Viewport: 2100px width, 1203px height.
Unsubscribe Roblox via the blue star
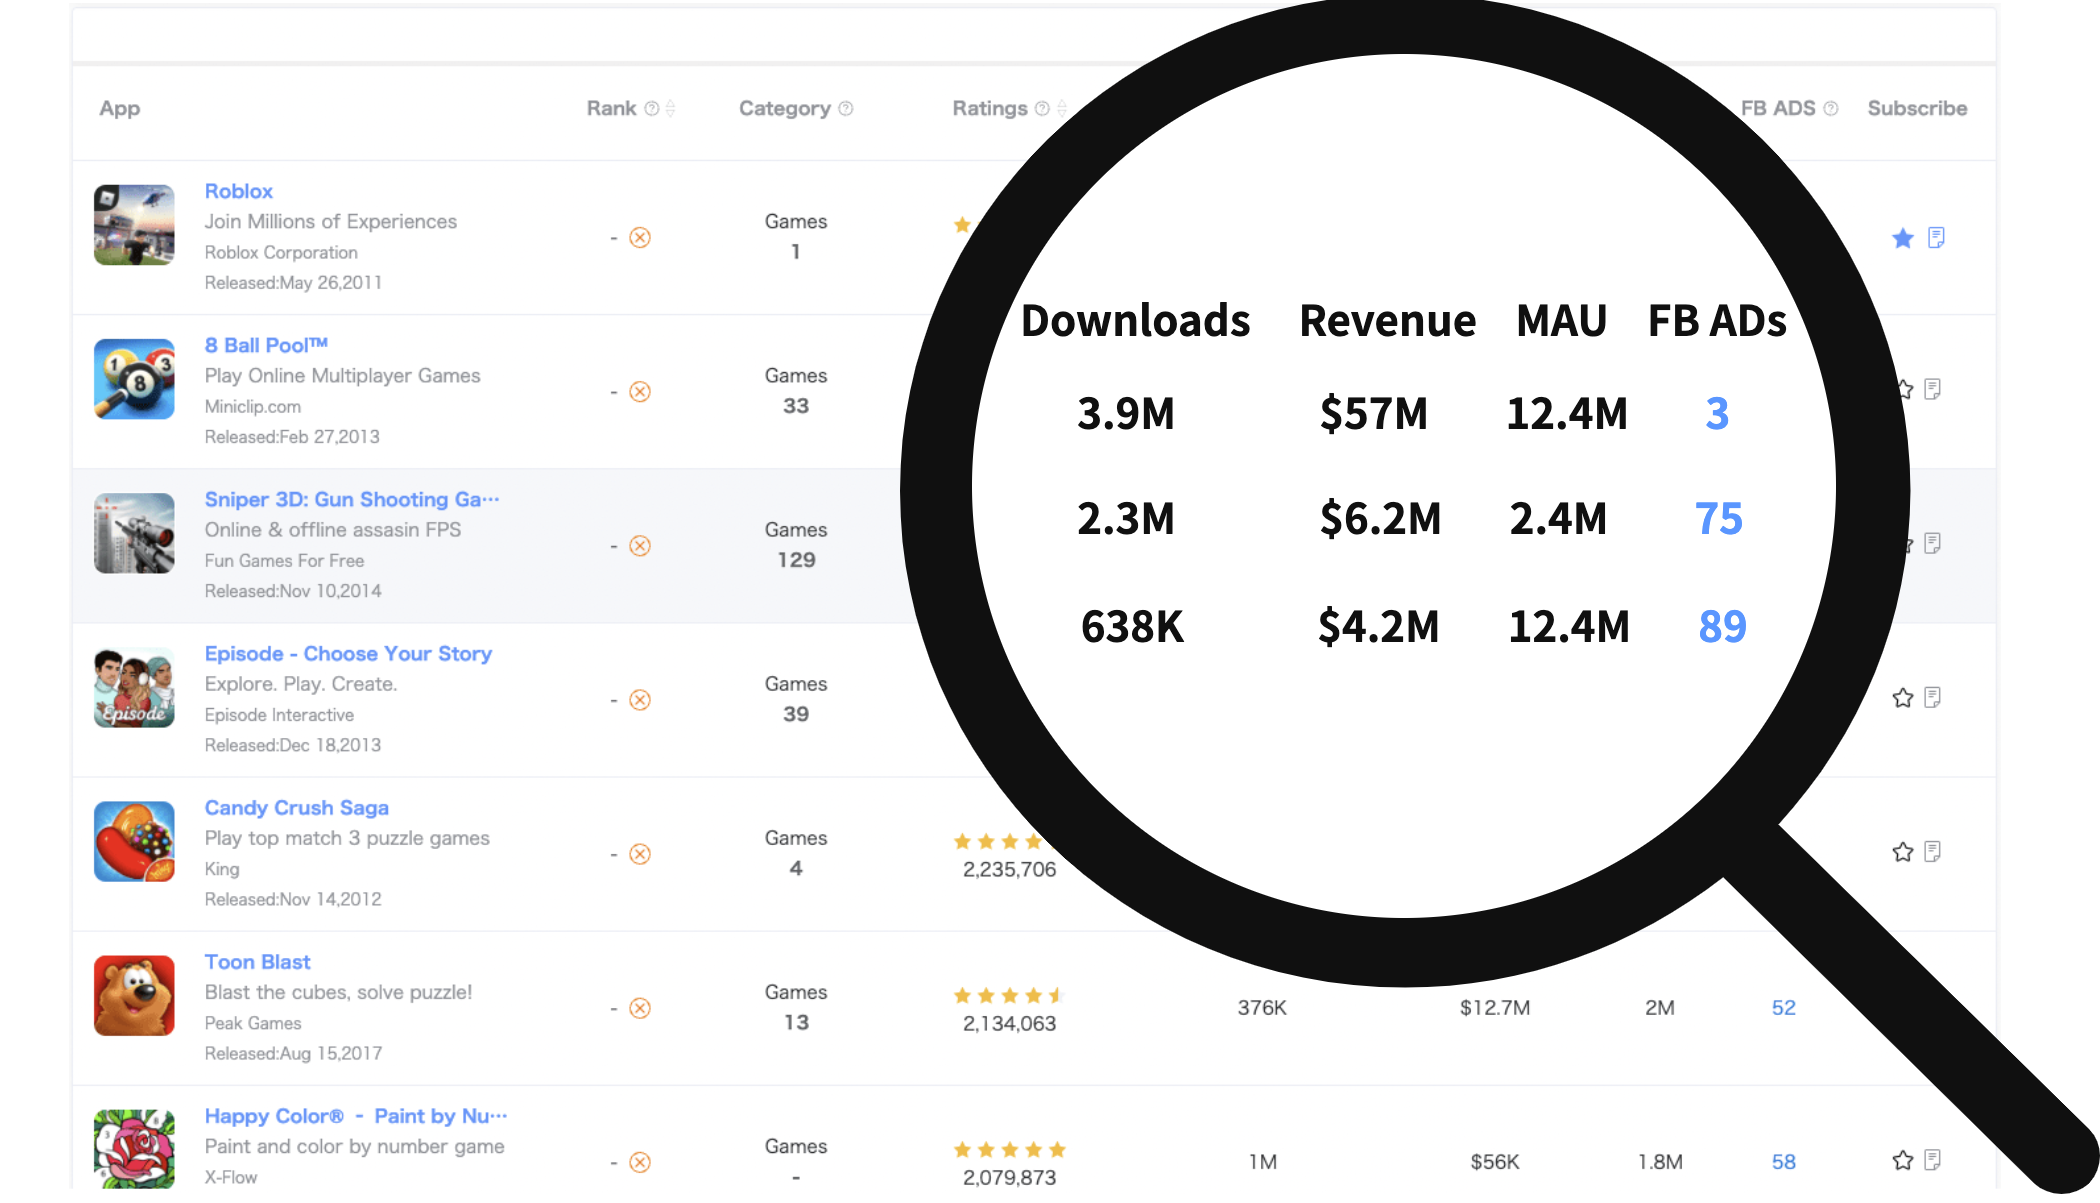click(x=1902, y=237)
